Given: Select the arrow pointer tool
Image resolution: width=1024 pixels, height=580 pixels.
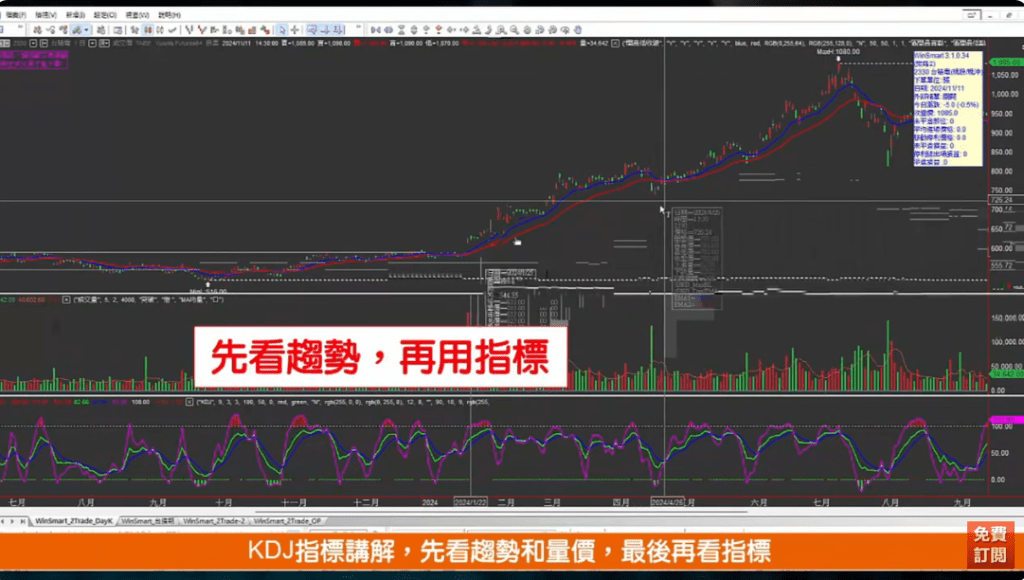Looking at the screenshot, I should click(282, 29).
